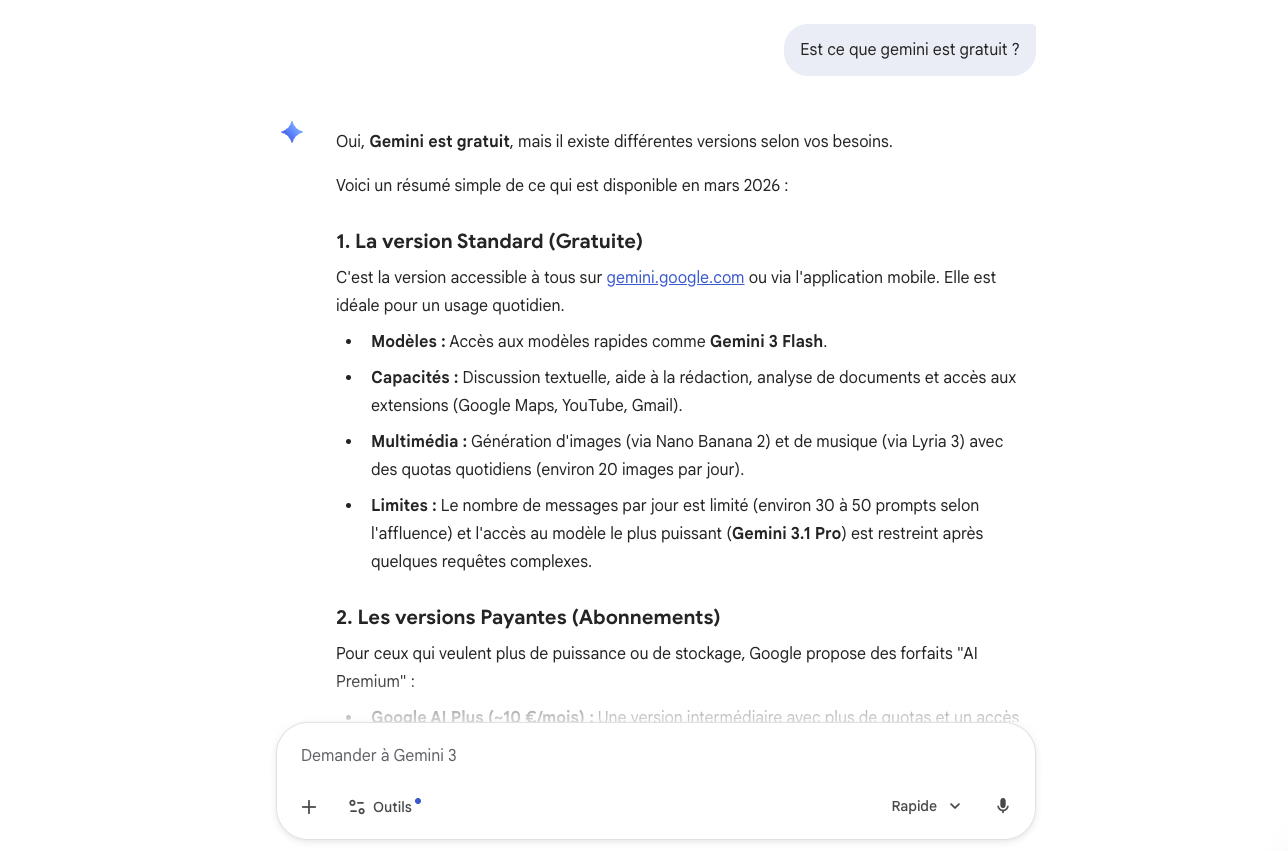Click the "Multimédia :" bullet label
This screenshot has width=1288, height=851.
pyautogui.click(x=419, y=441)
